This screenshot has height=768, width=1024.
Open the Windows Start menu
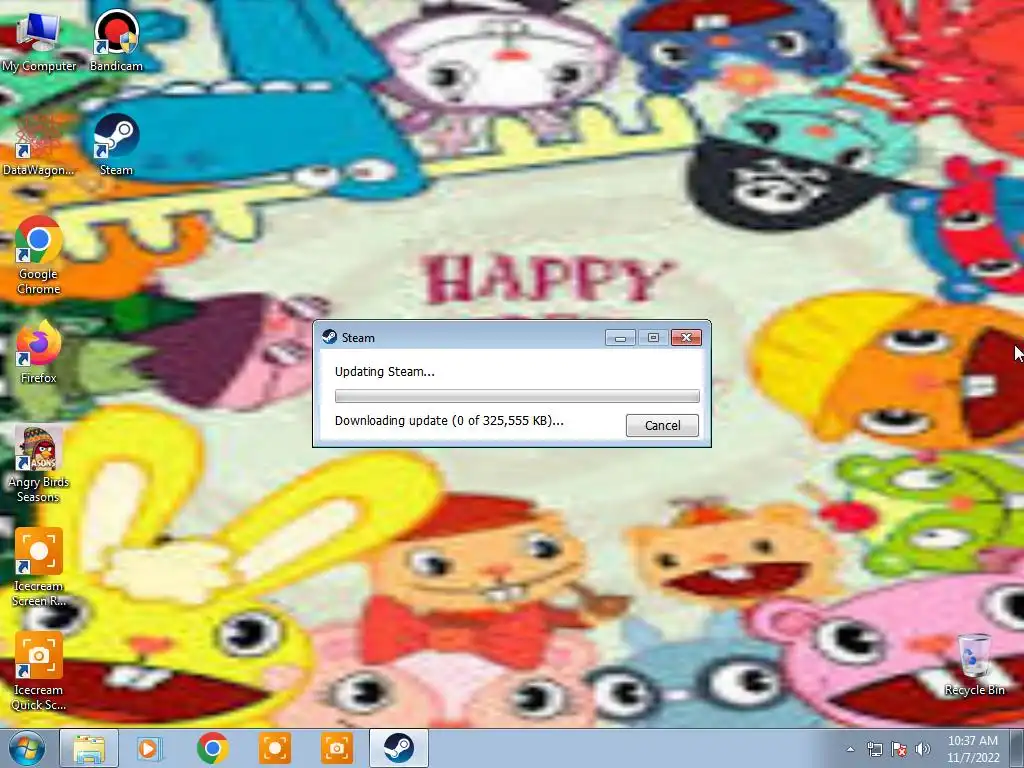(26, 748)
